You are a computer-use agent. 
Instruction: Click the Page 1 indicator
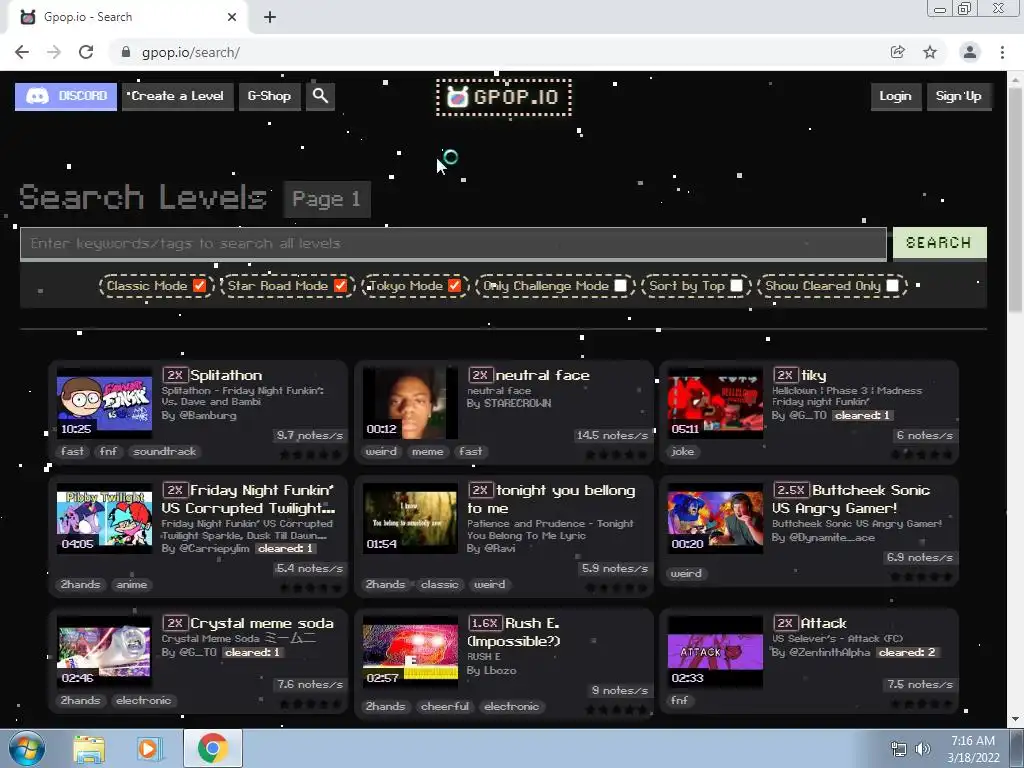click(x=327, y=199)
